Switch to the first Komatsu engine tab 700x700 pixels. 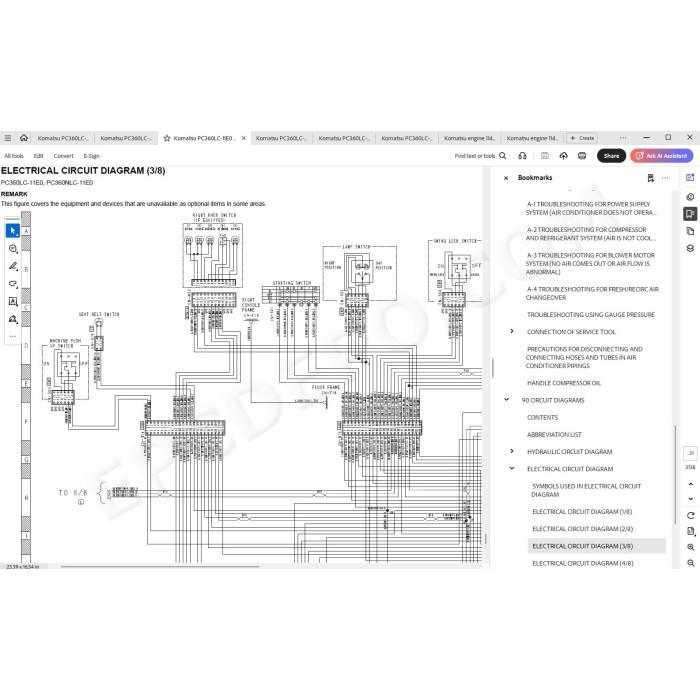pos(469,138)
